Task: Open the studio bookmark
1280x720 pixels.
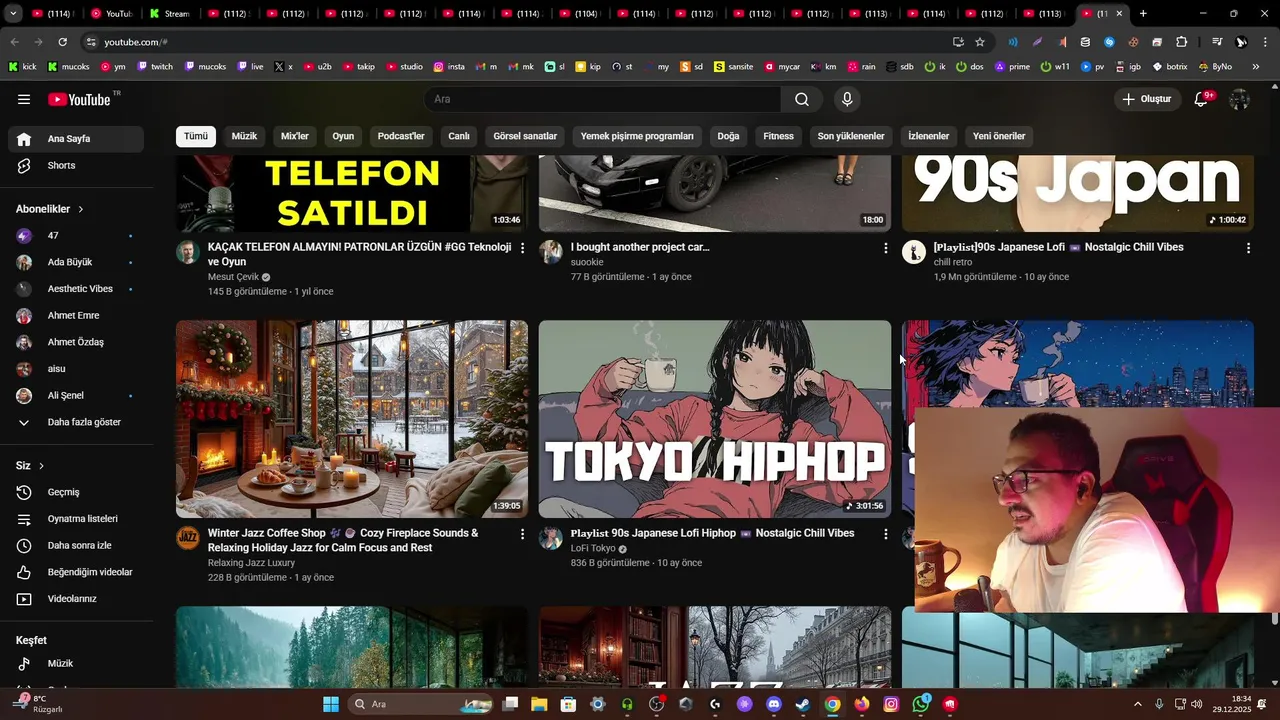Action: tap(404, 67)
